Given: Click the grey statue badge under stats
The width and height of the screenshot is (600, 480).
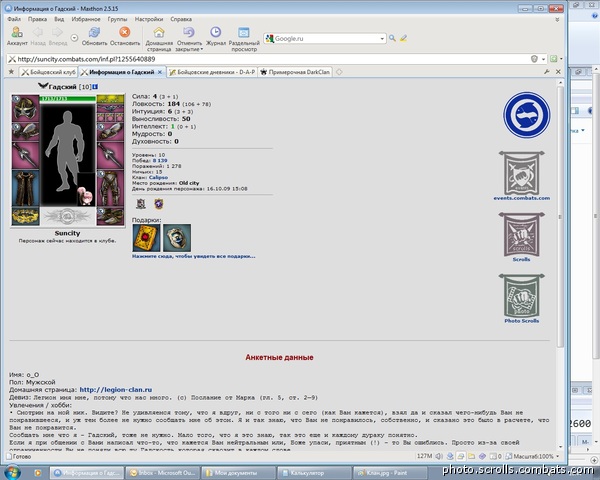Looking at the screenshot, I should tap(141, 204).
